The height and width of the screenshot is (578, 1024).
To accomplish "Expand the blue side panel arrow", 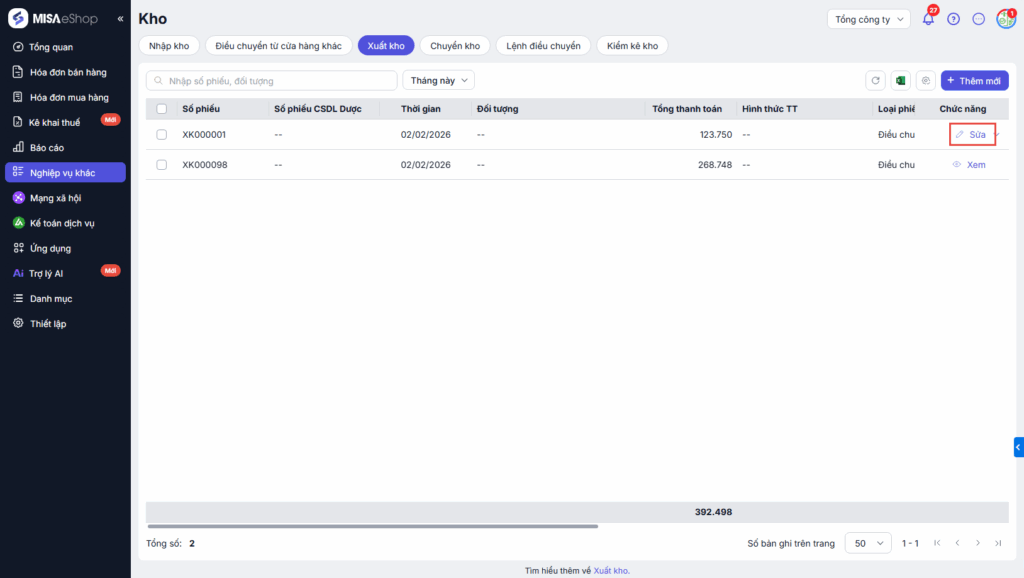I will pyautogui.click(x=1019, y=447).
